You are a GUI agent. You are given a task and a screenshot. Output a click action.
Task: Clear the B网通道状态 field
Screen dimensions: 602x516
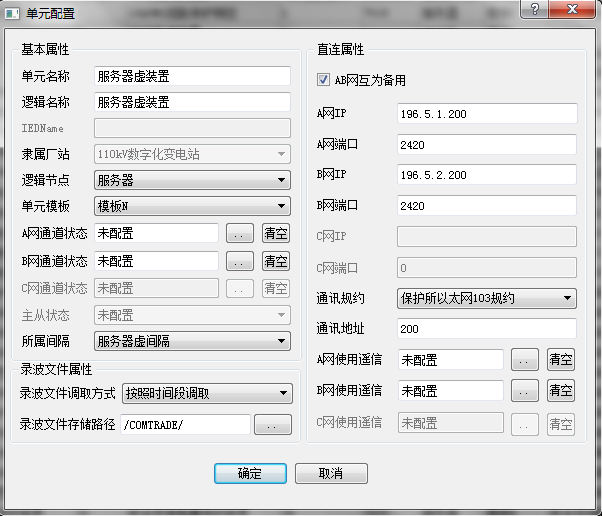click(275, 262)
